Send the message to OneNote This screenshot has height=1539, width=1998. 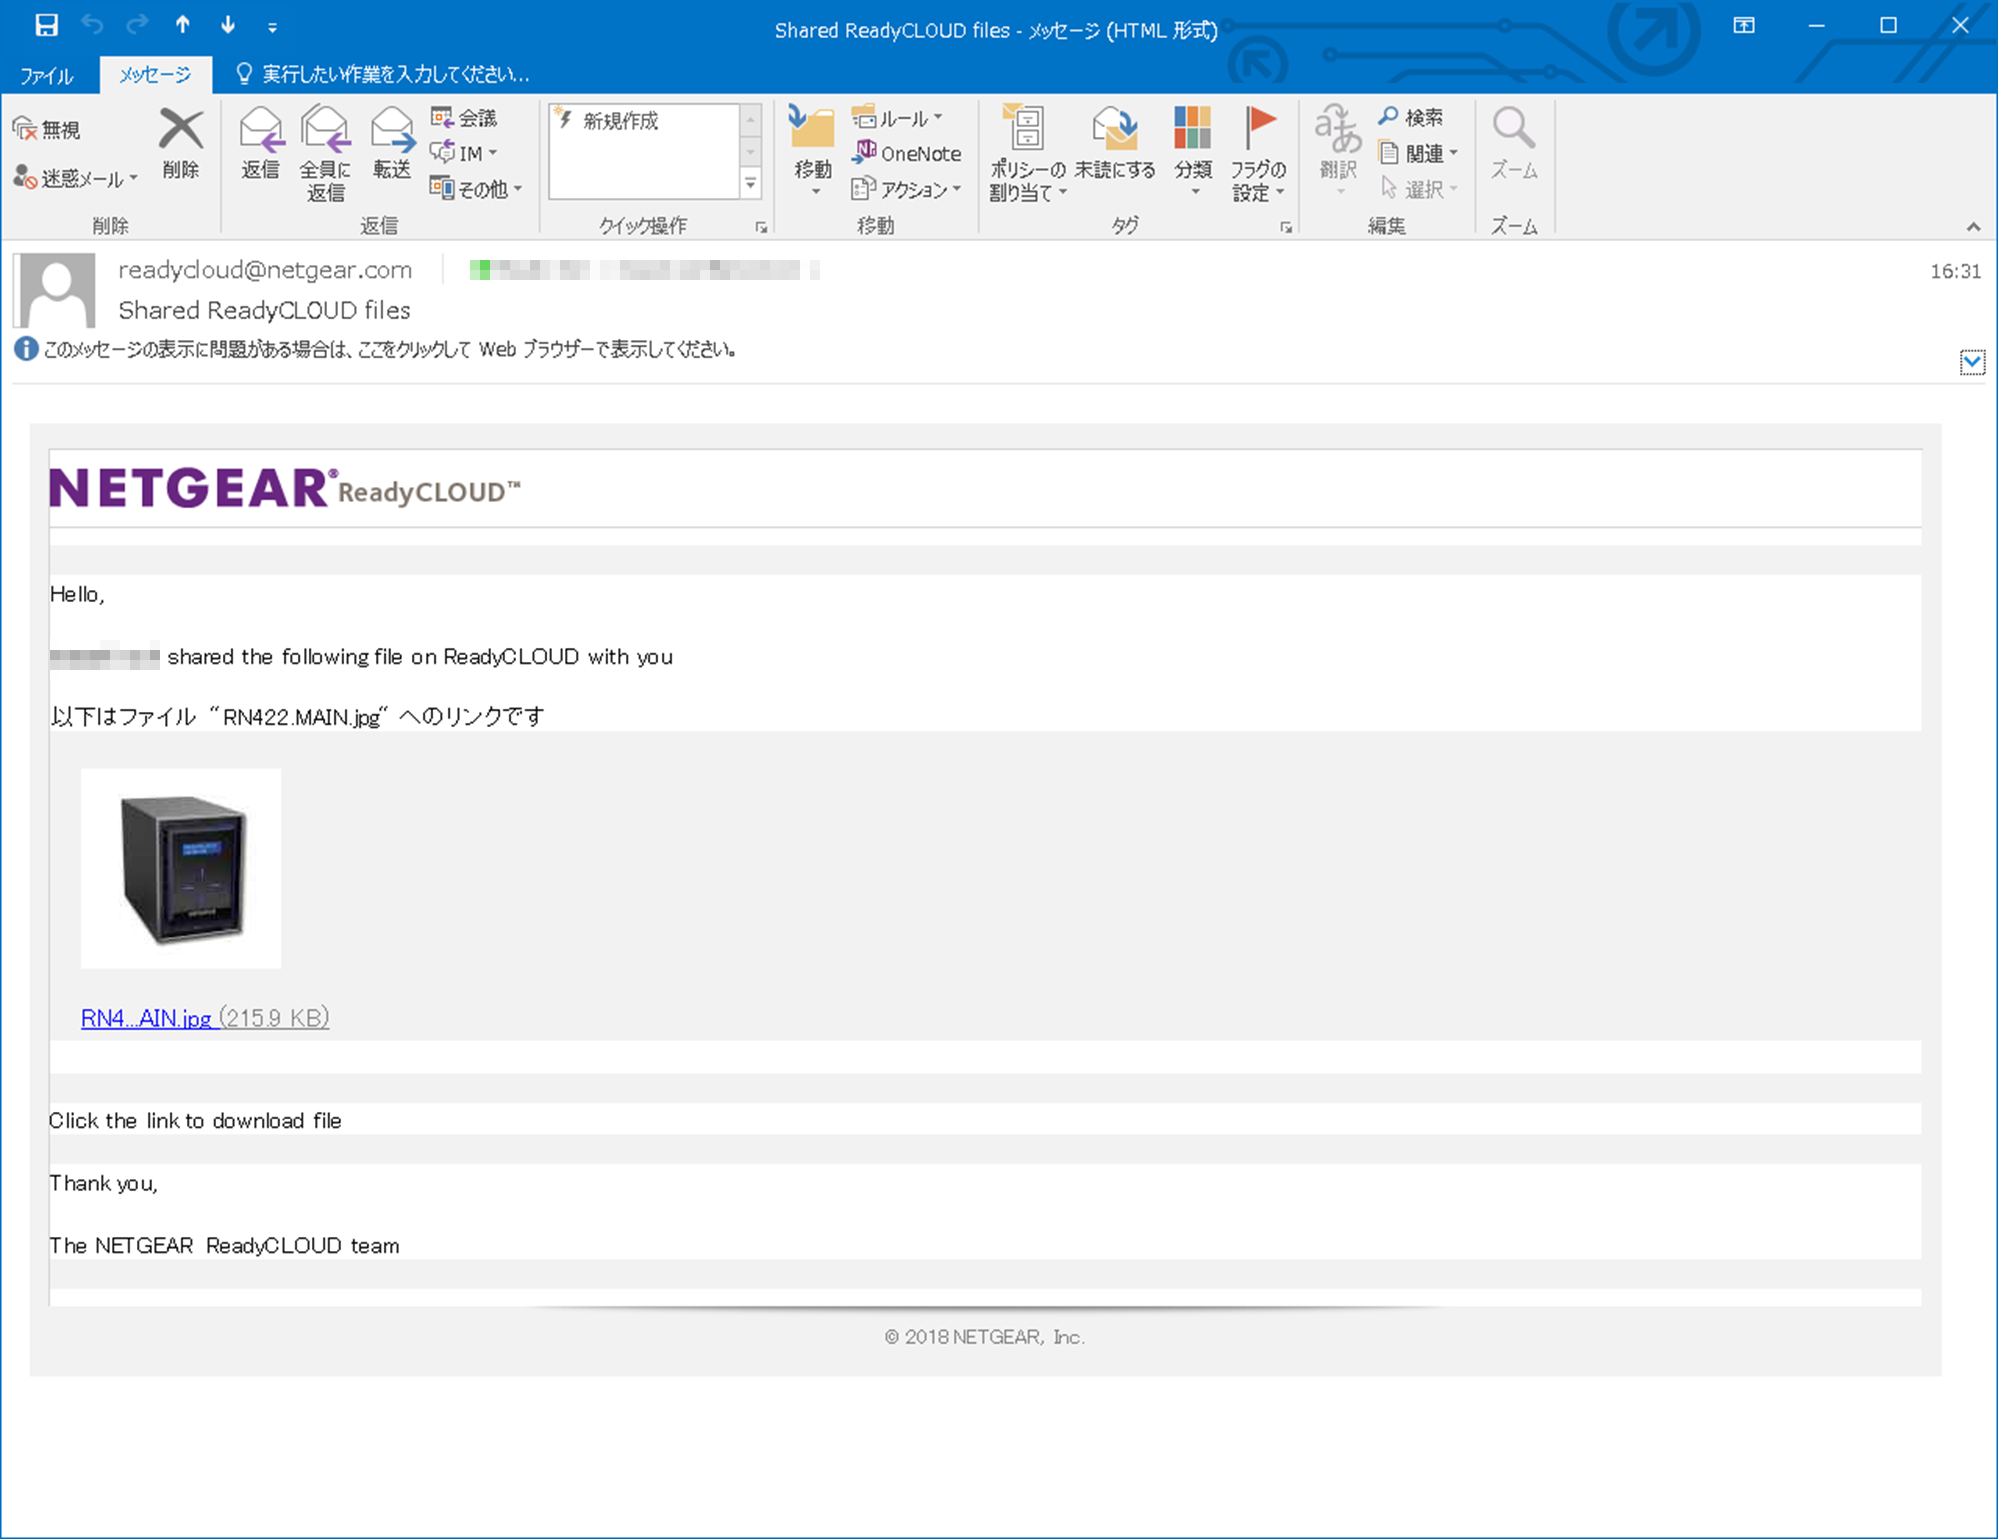coord(906,153)
